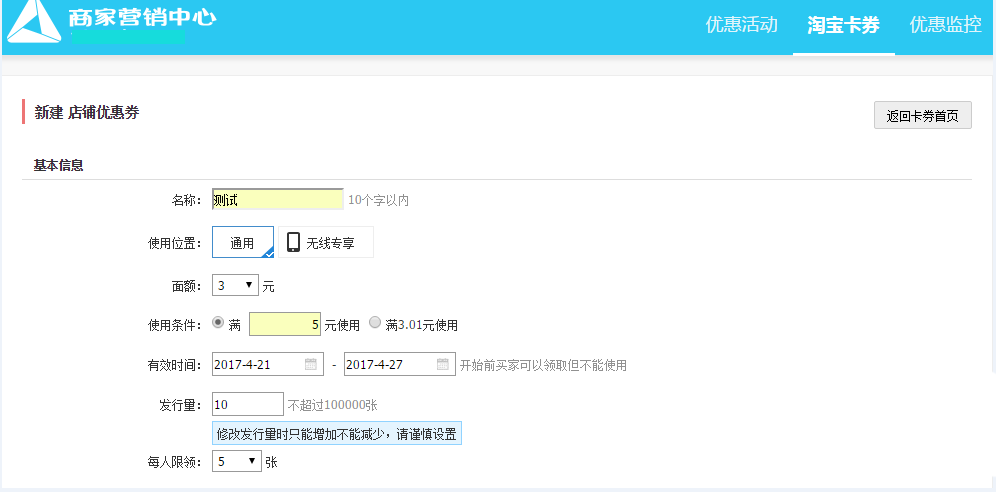Viewport: 996px width, 492px height.
Task: Switch to the 淘宝卡券 tab
Action: click(x=844, y=25)
